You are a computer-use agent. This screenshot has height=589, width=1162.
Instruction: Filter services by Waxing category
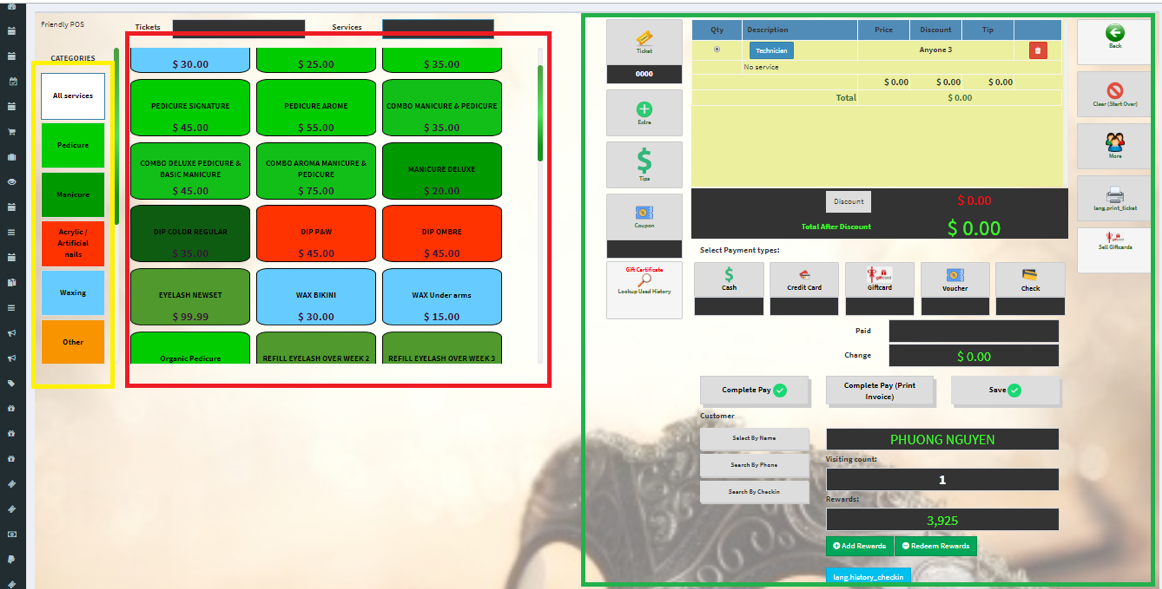(73, 293)
